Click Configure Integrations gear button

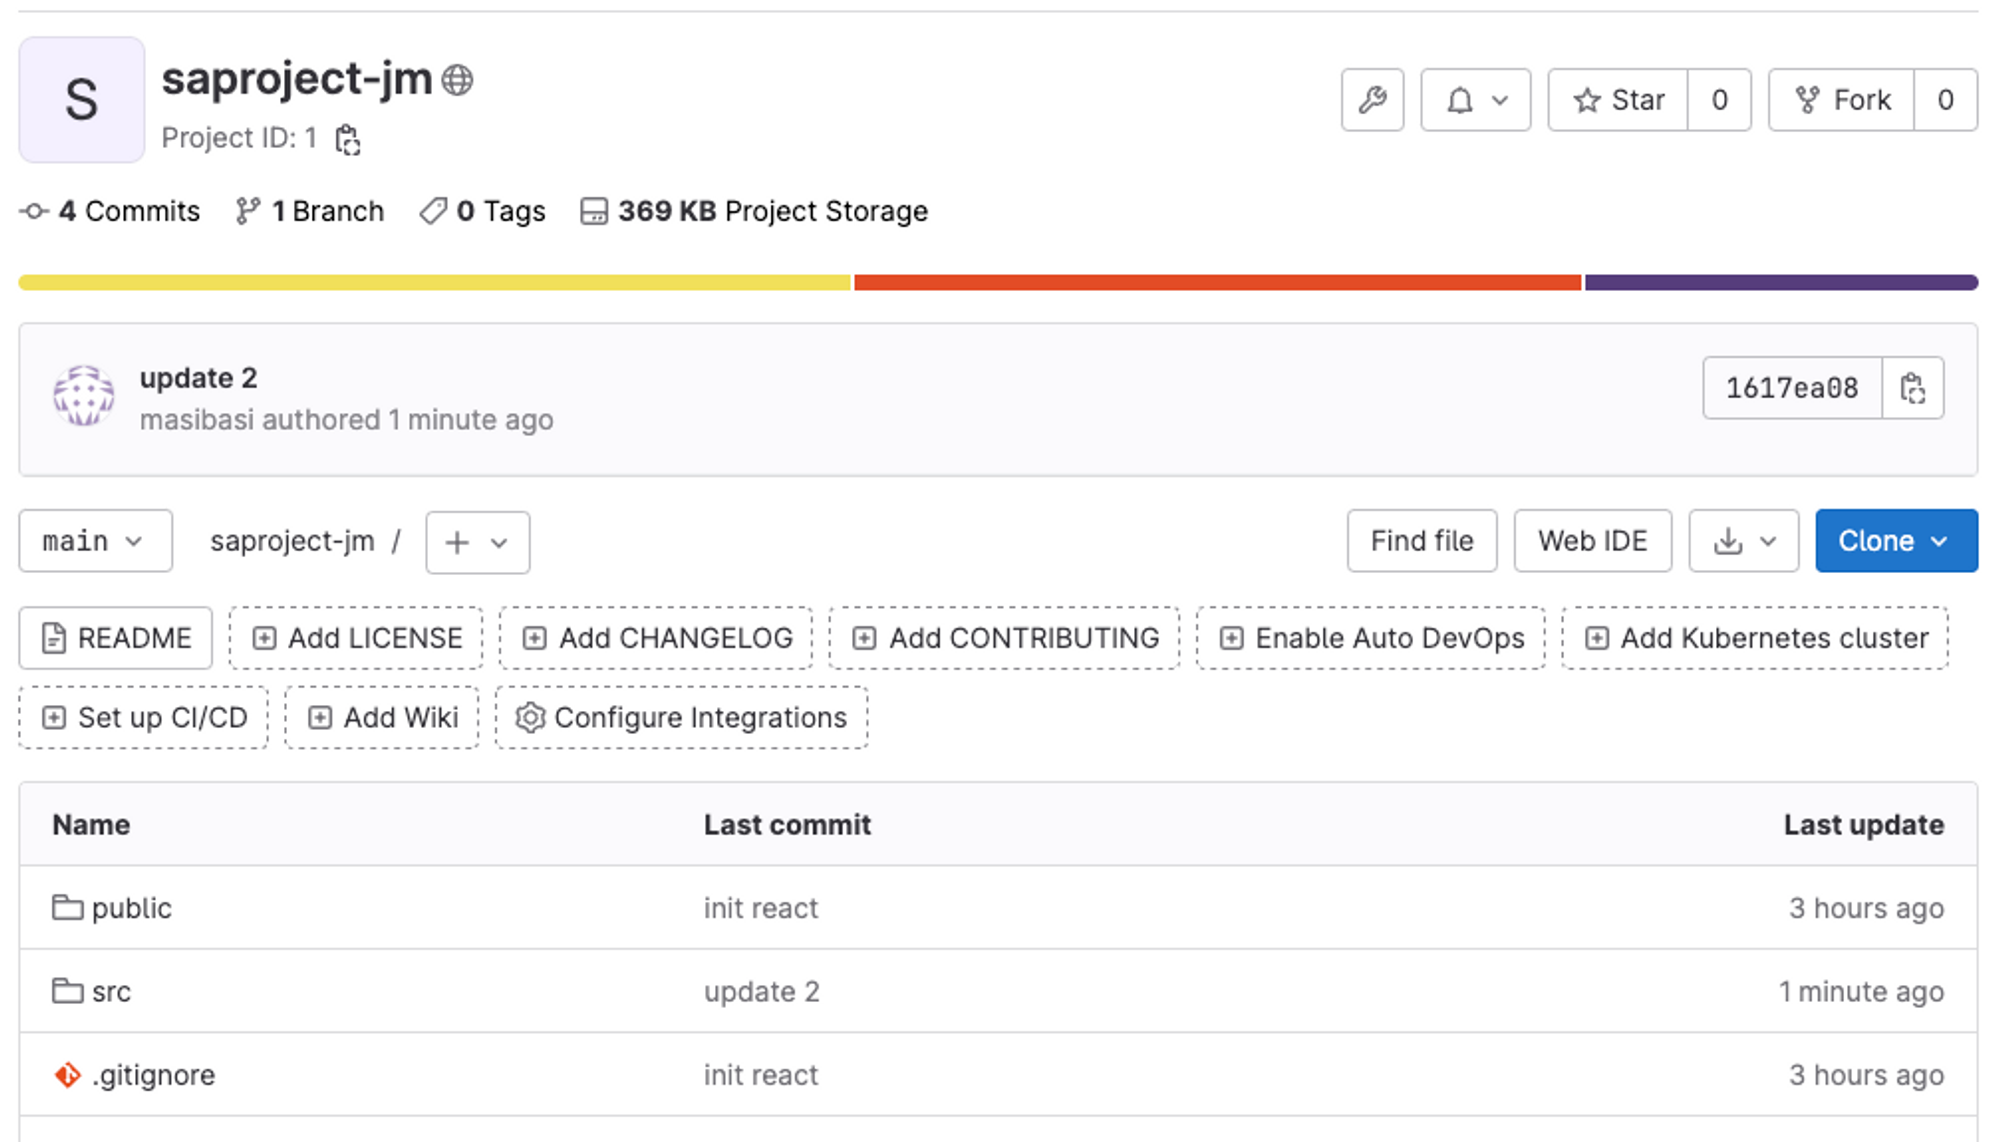pos(681,717)
